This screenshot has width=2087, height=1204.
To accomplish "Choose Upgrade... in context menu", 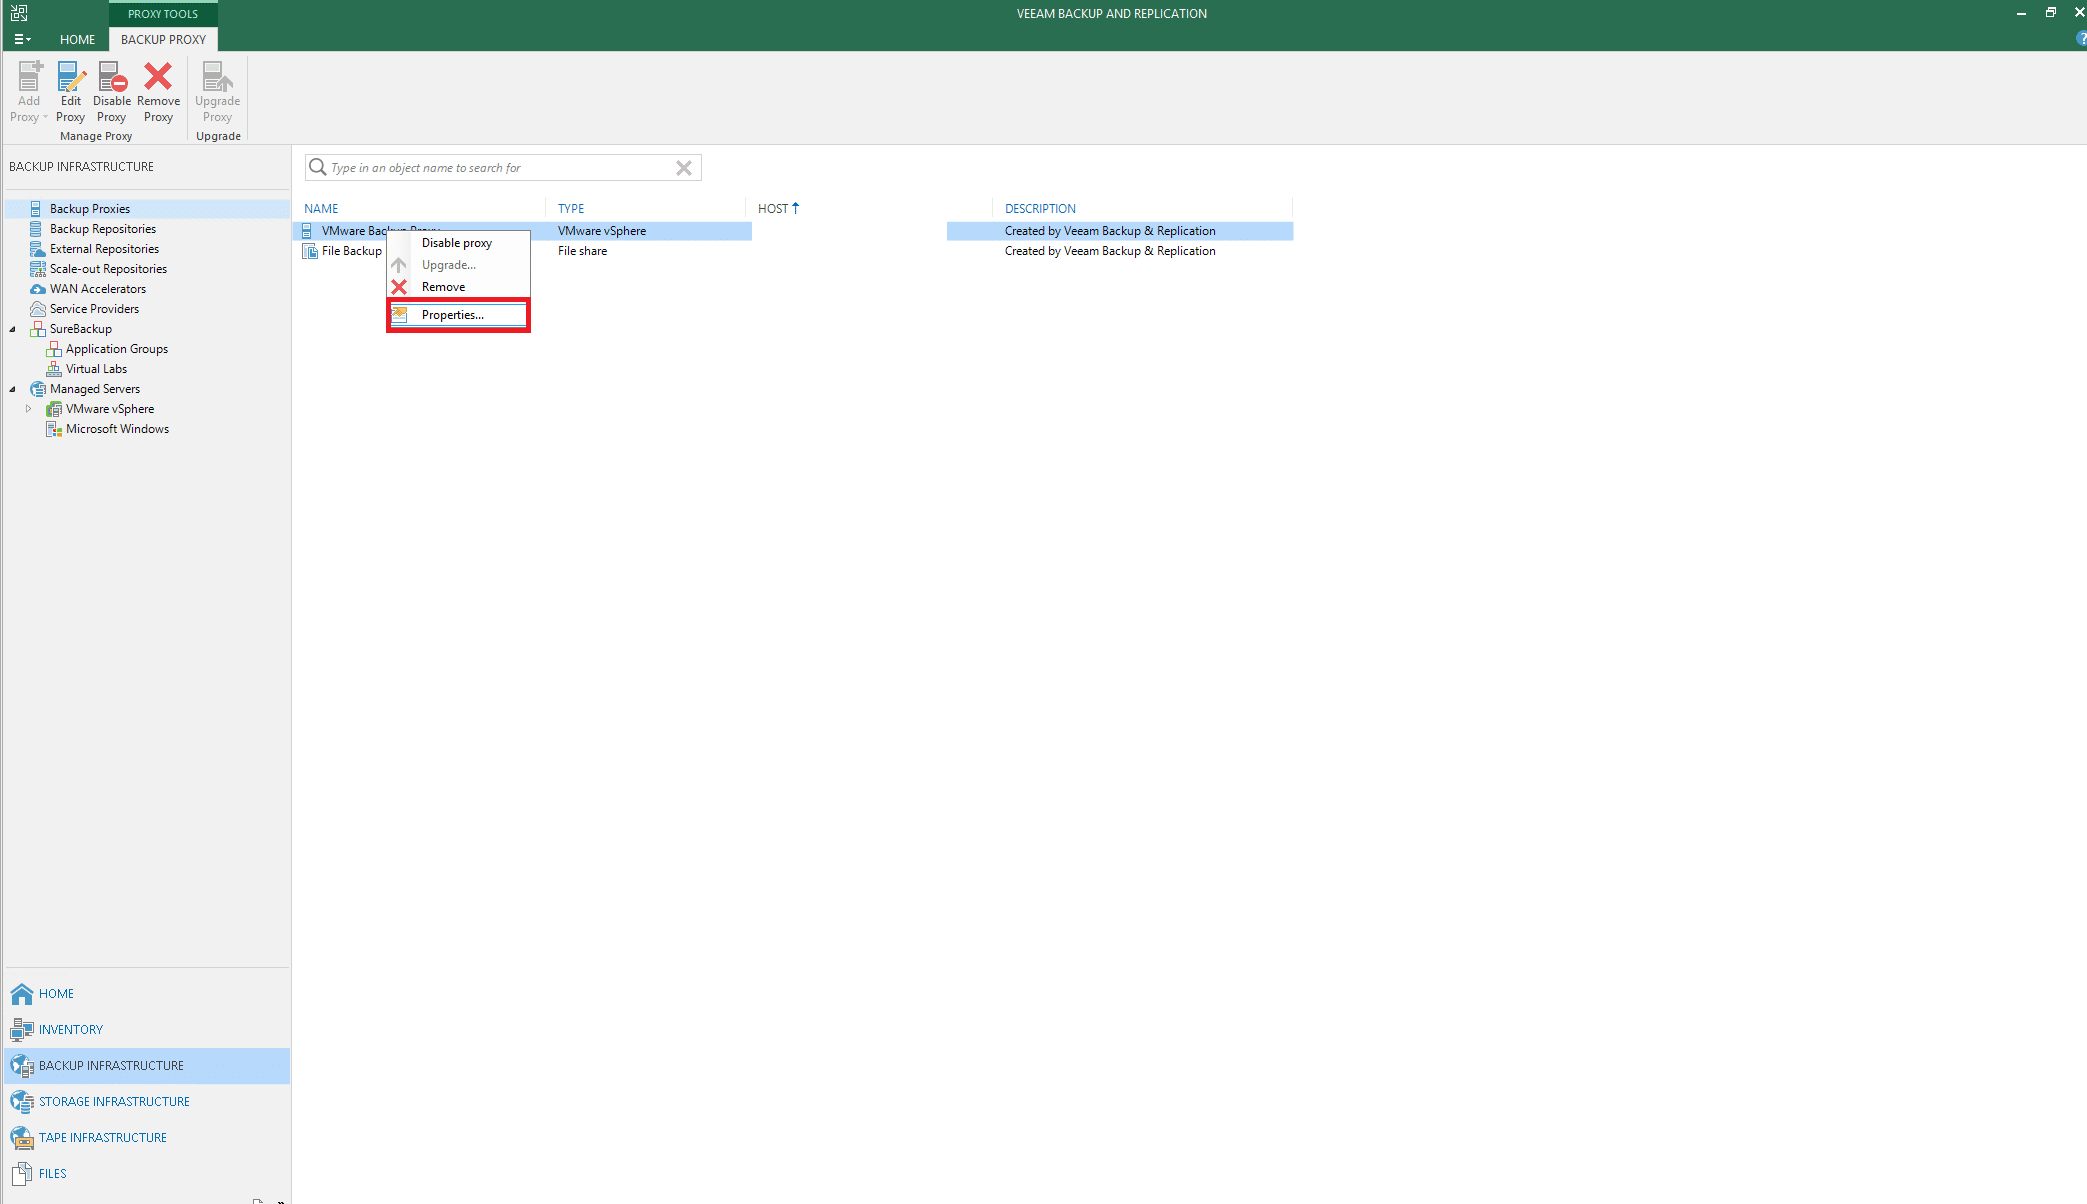I will coord(458,265).
